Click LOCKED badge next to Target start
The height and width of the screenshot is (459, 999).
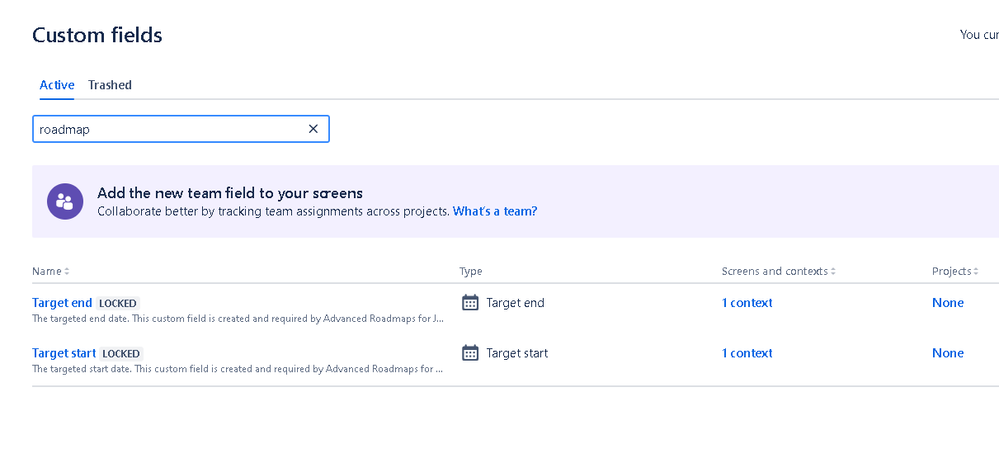coord(122,353)
